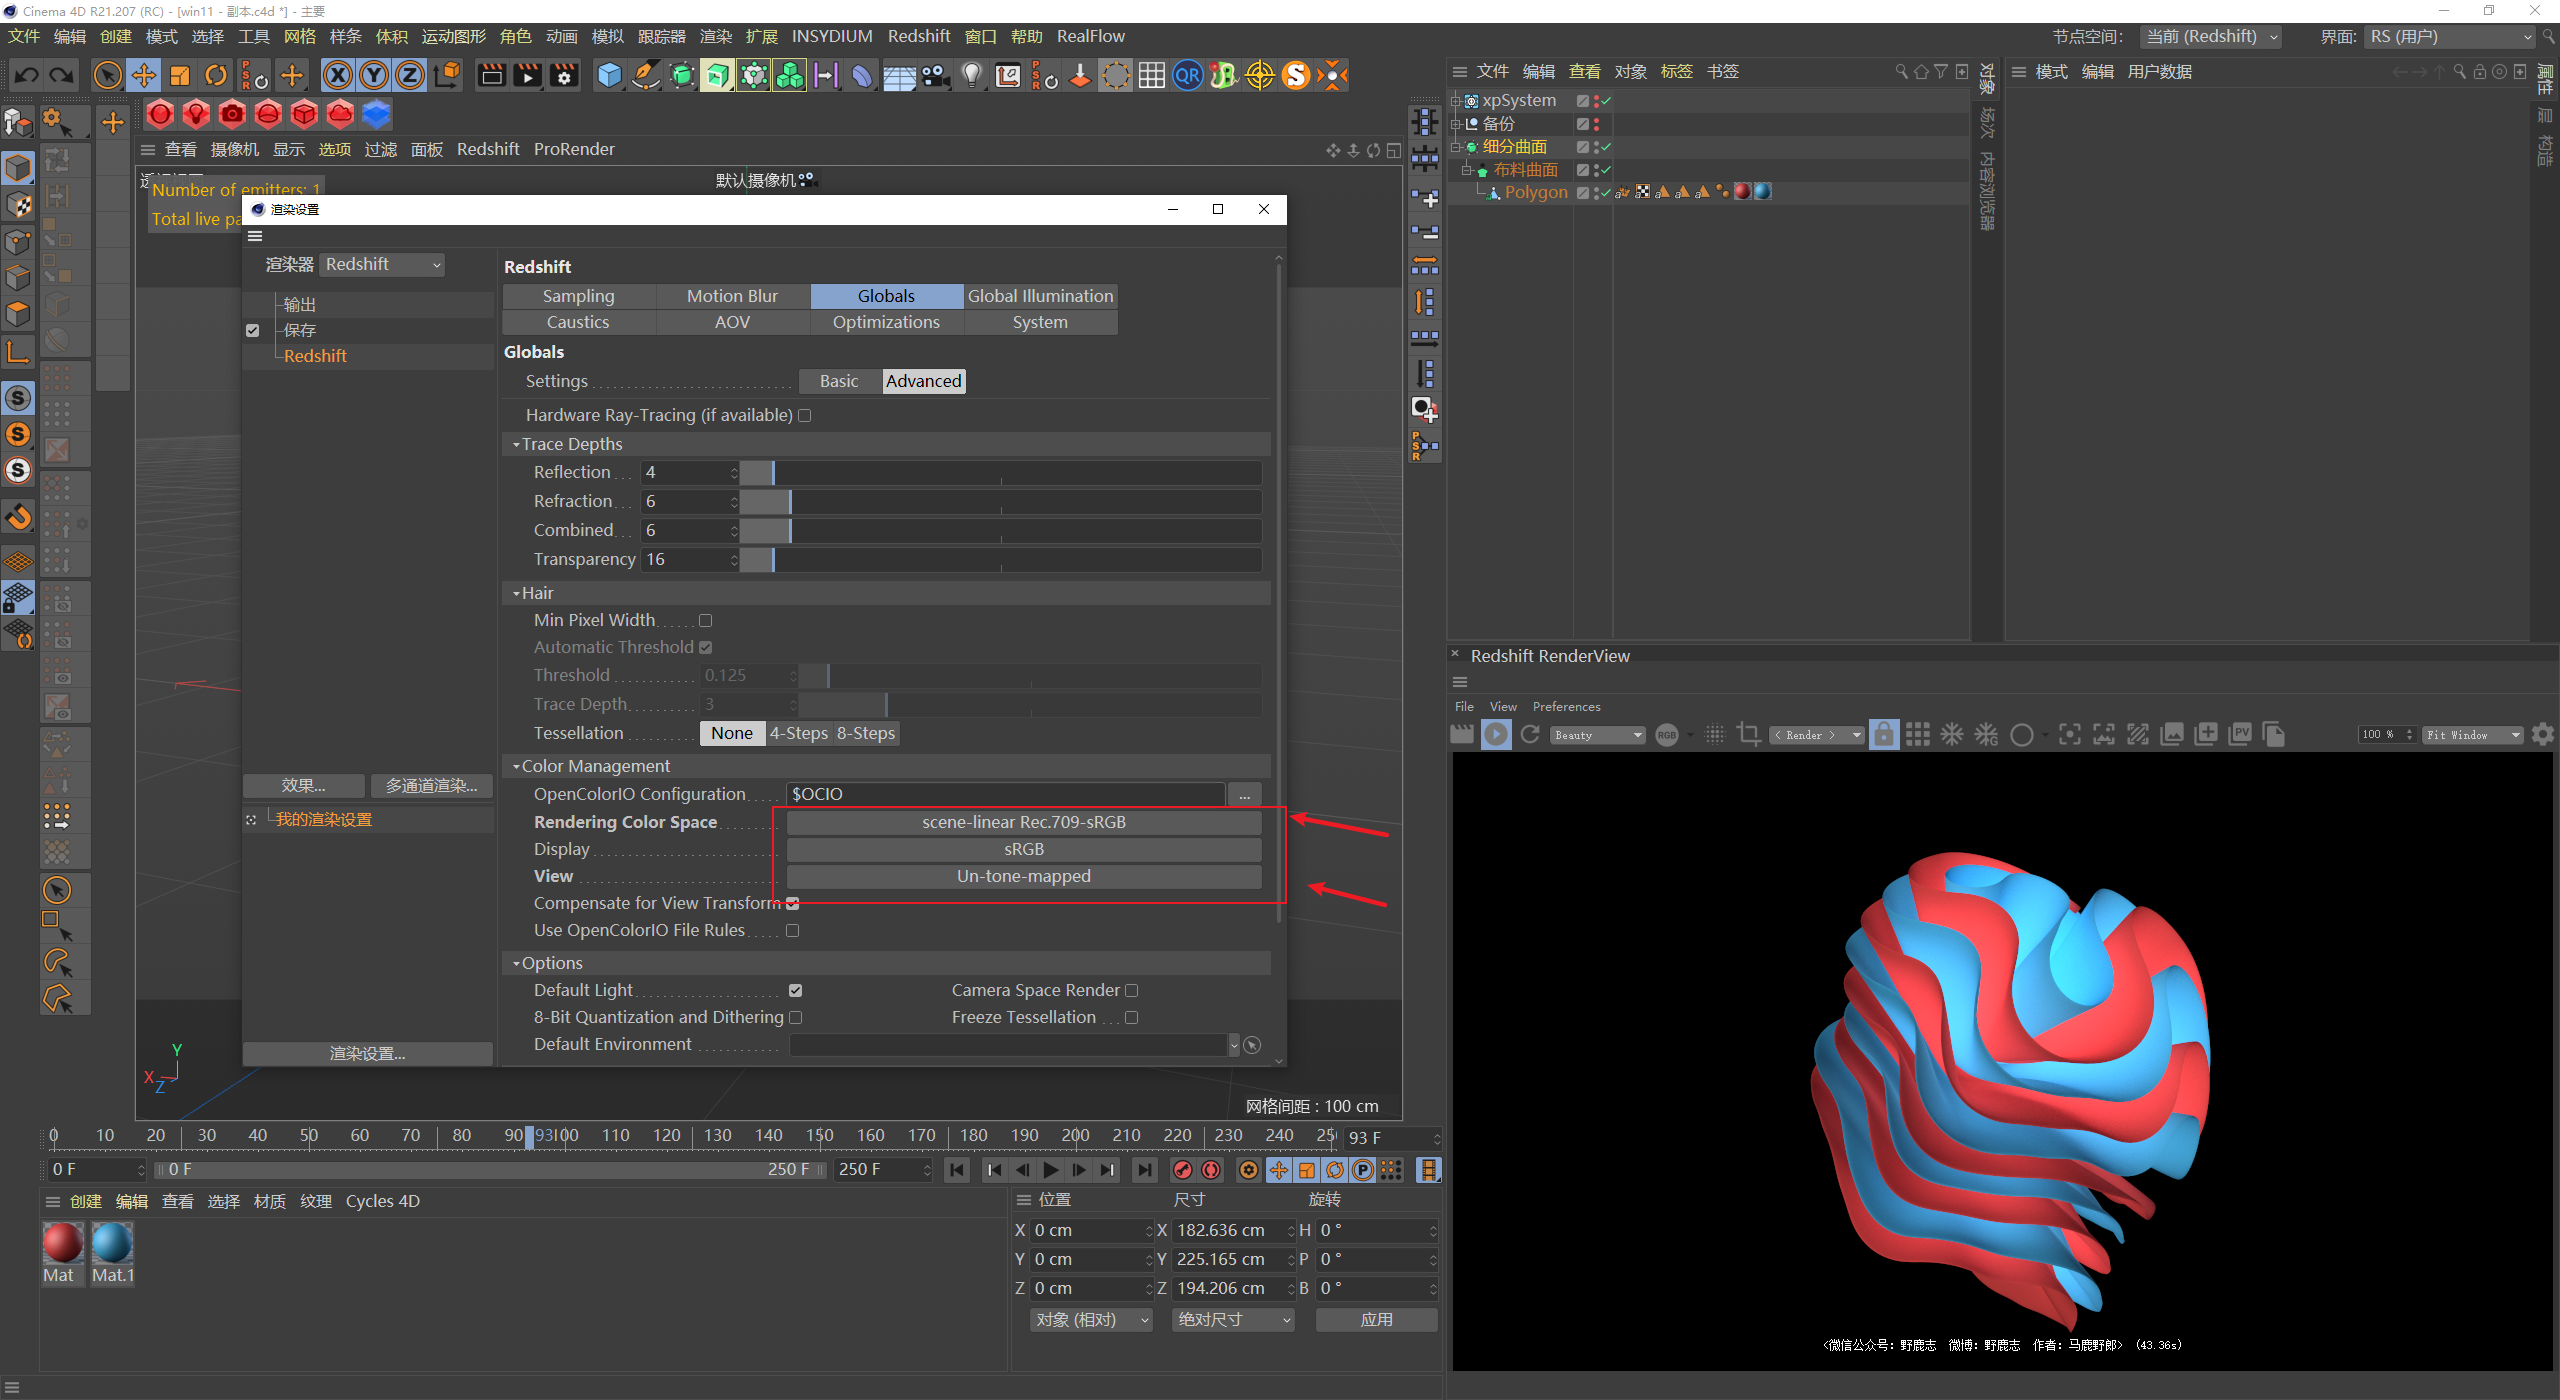Collapse the Trace Depths section
The width and height of the screenshot is (2560, 1400).
pyautogui.click(x=516, y=445)
